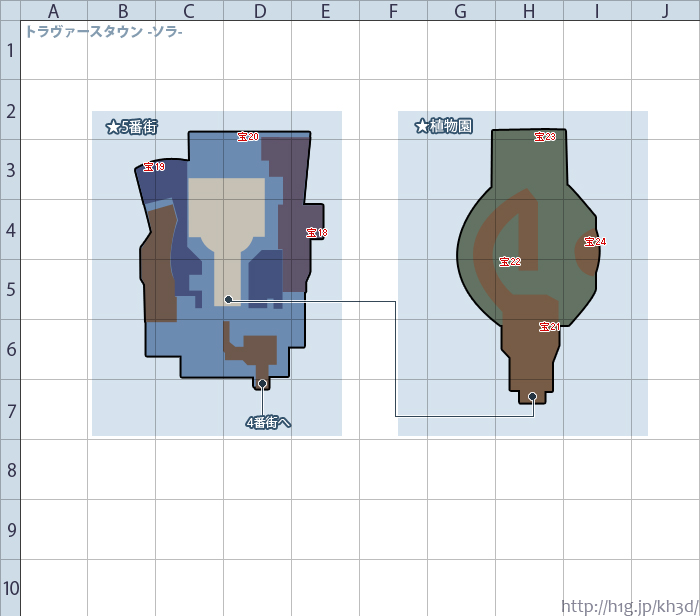Image resolution: width=700 pixels, height=616 pixels.
Task: Select row header 1
Action: (x=10, y=50)
